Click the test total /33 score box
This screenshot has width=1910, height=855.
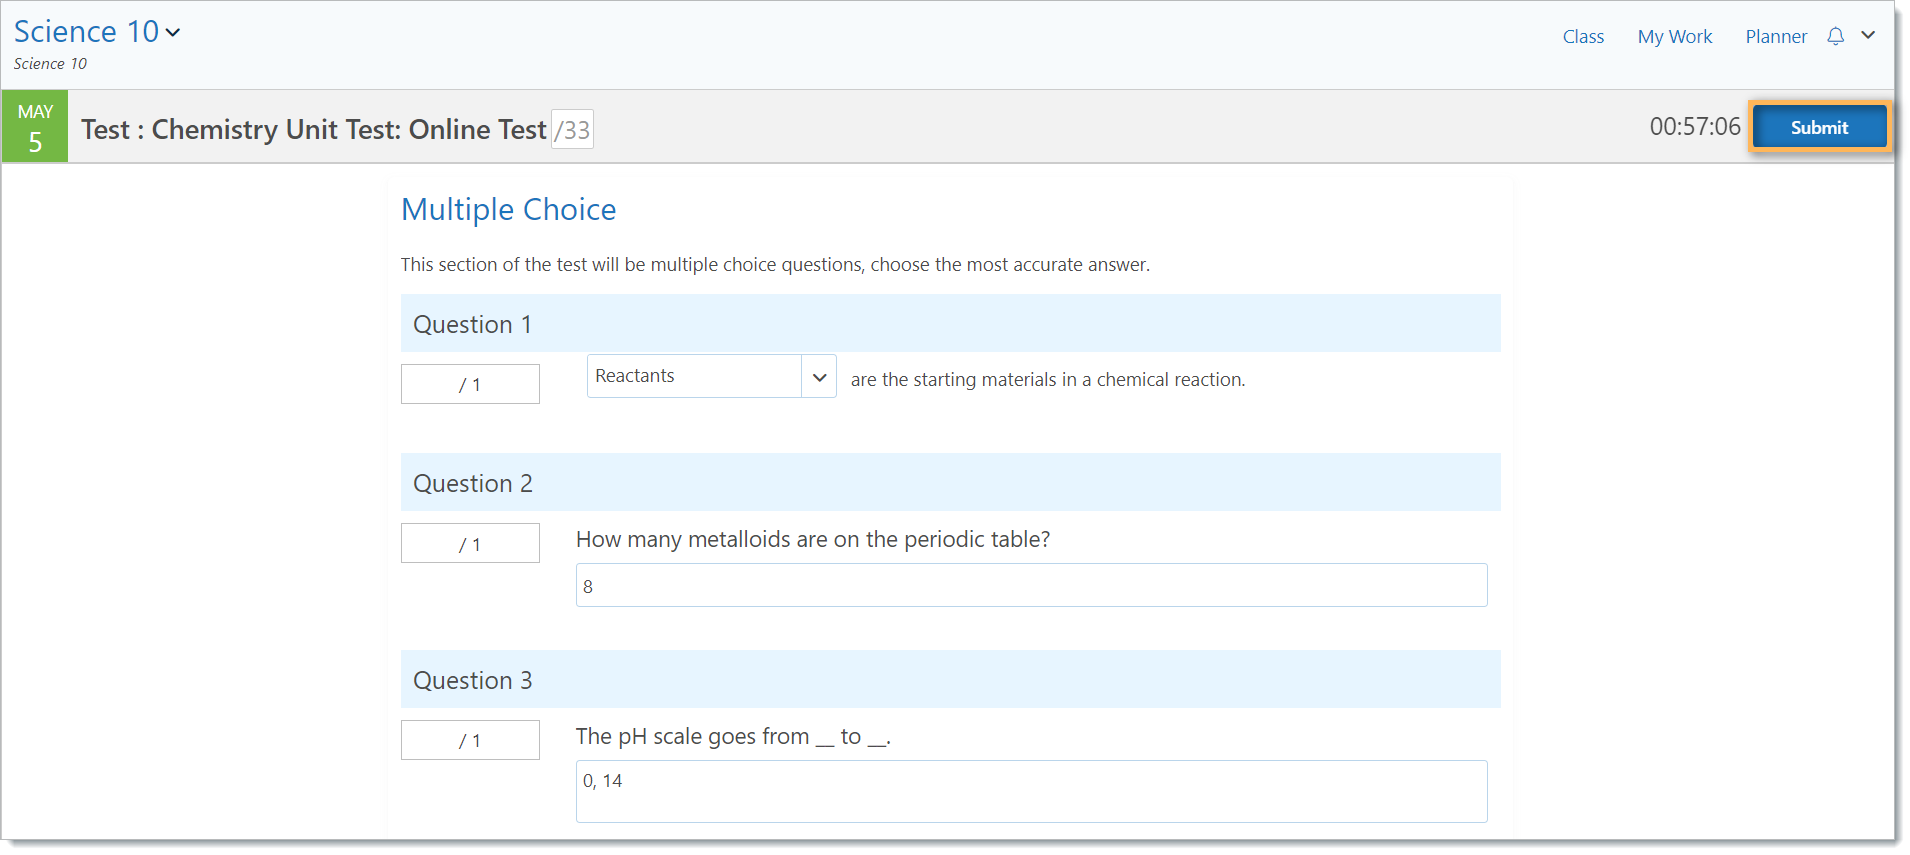click(x=572, y=129)
